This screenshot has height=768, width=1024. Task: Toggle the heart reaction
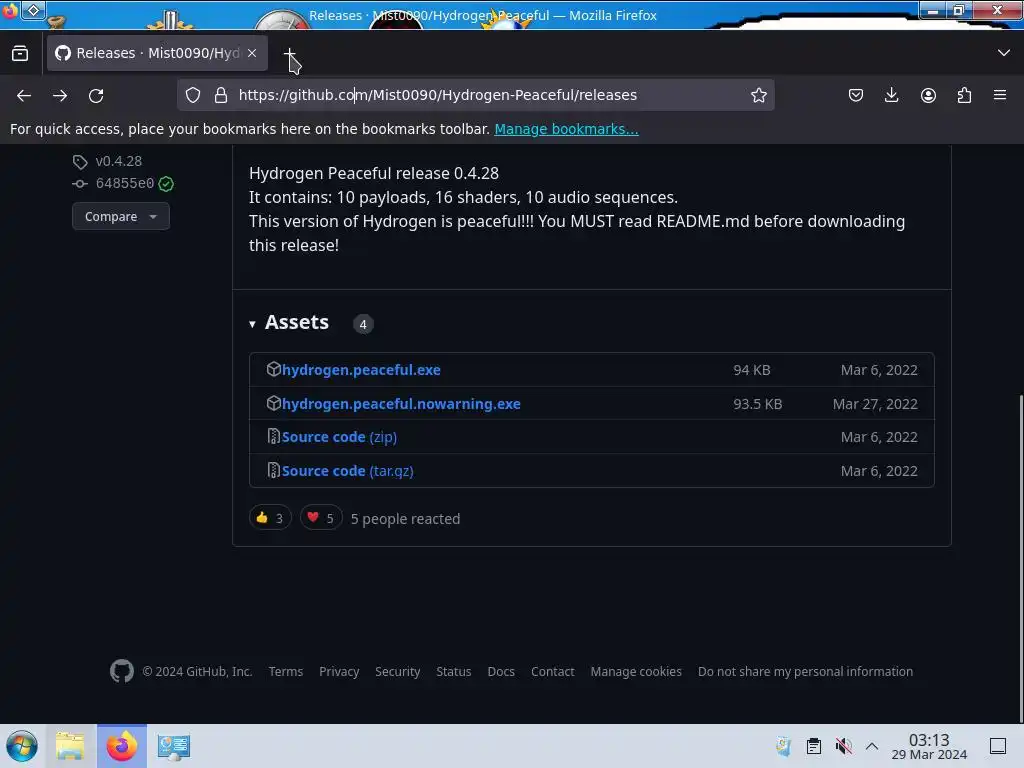[321, 518]
